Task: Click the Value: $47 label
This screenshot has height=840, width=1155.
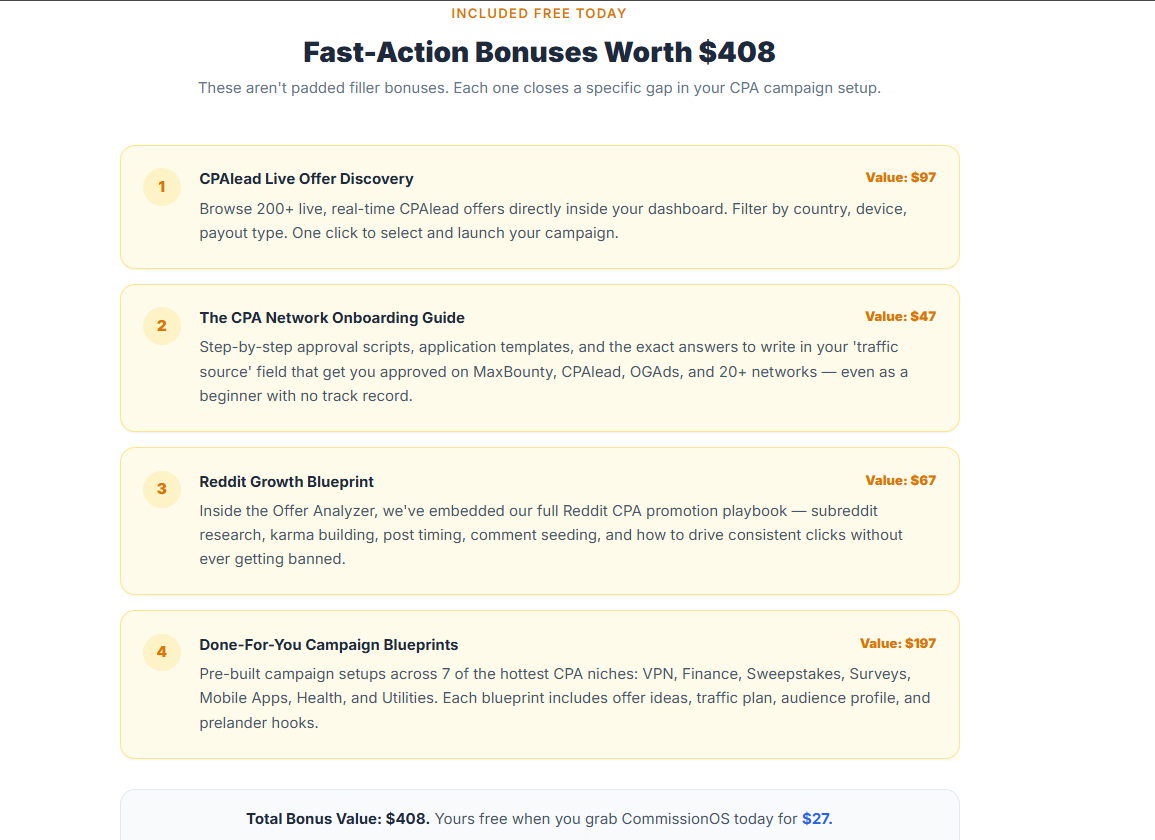Action: 900,316
